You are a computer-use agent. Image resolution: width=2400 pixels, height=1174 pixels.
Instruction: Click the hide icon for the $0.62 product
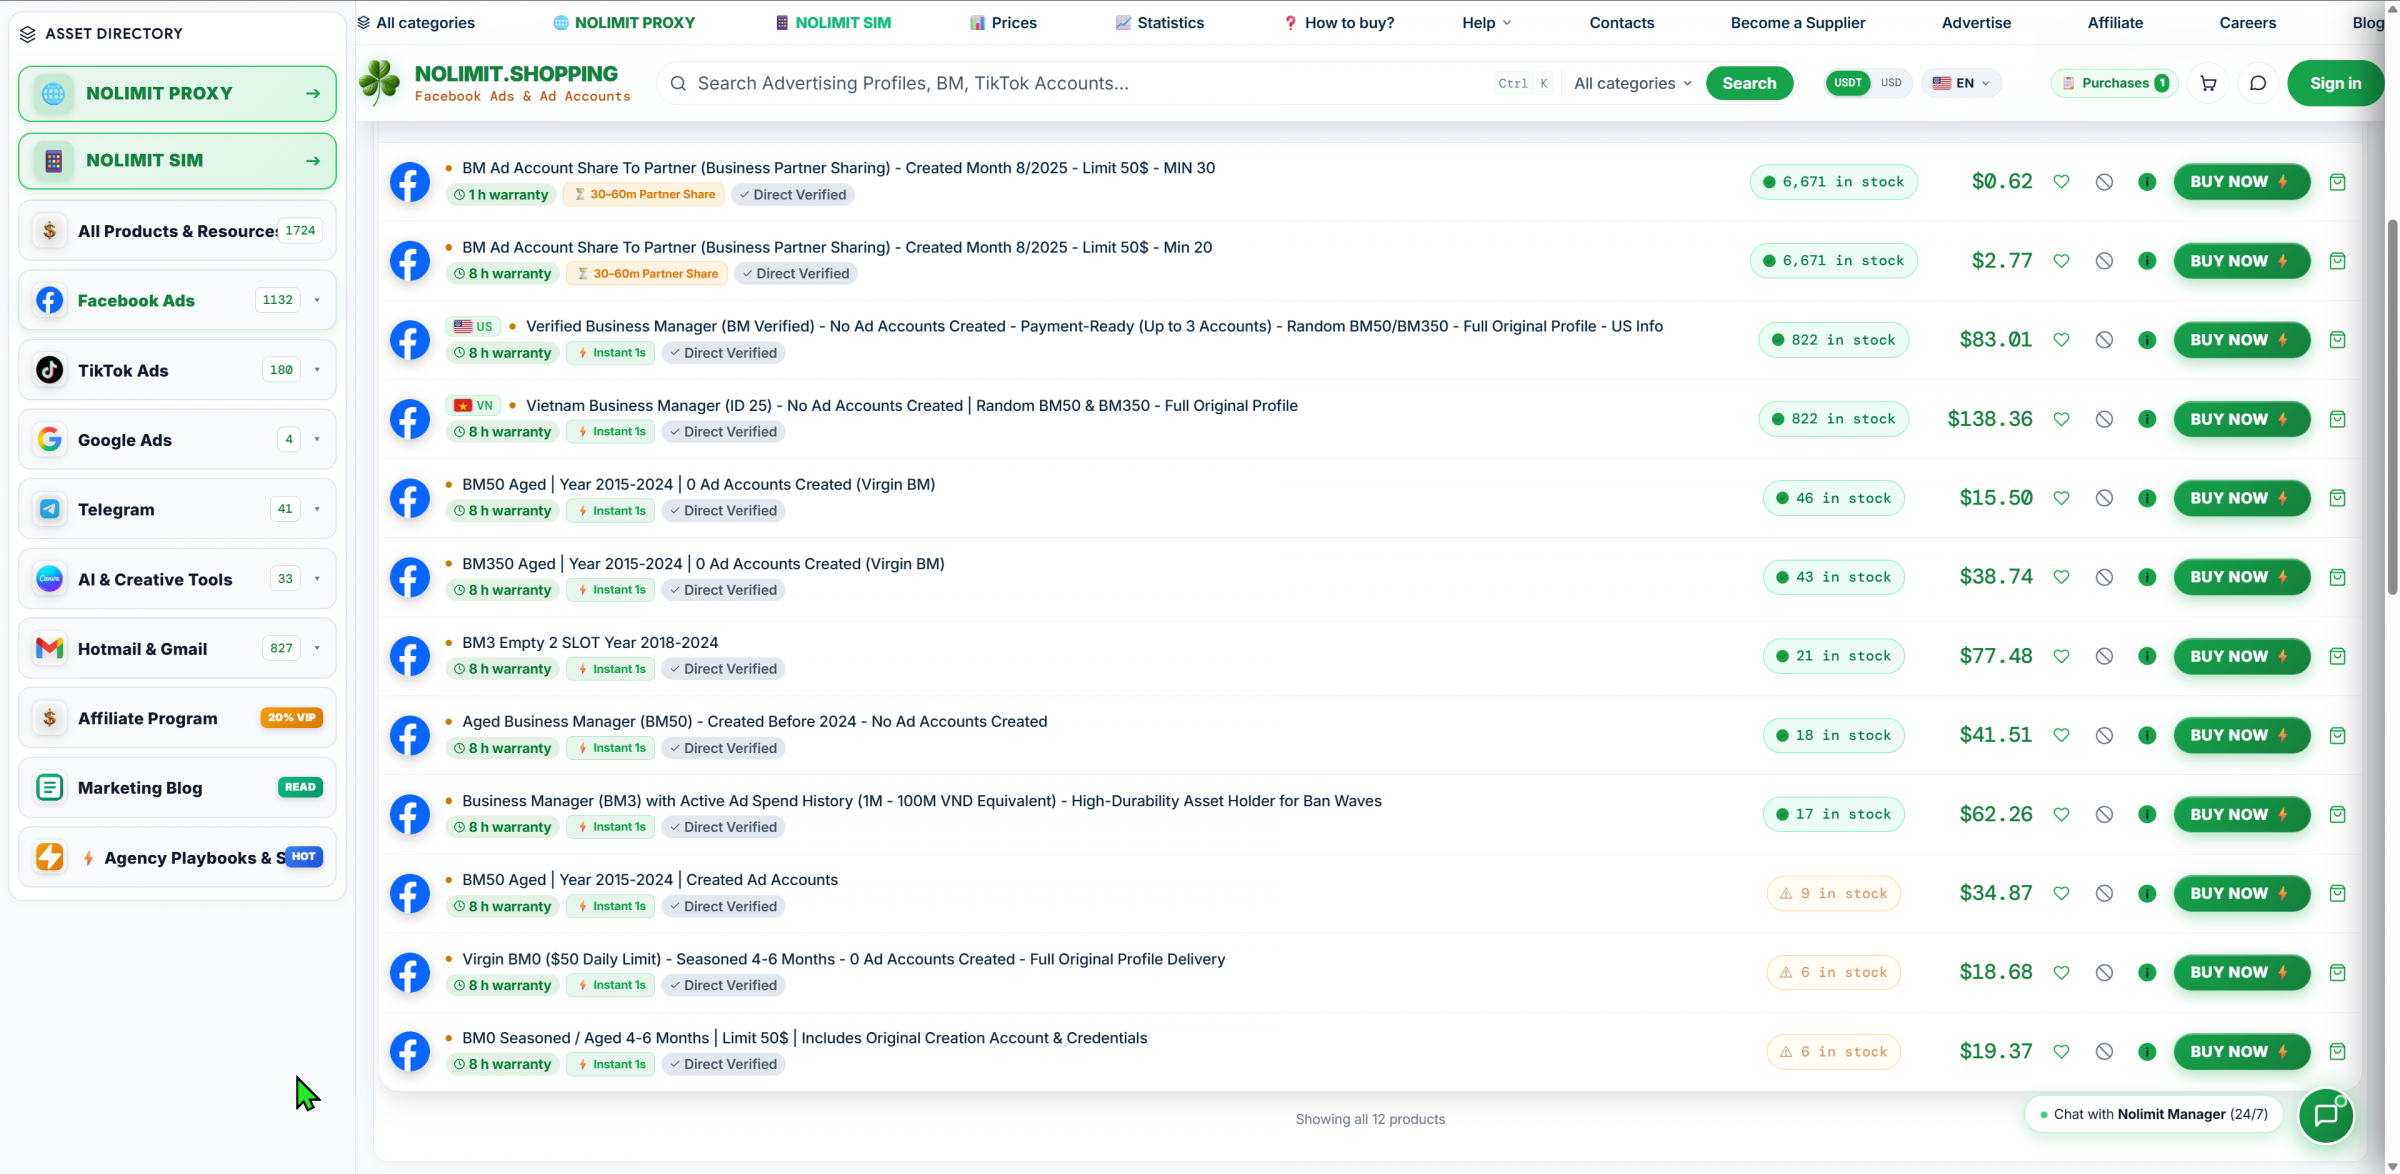pyautogui.click(x=2104, y=182)
